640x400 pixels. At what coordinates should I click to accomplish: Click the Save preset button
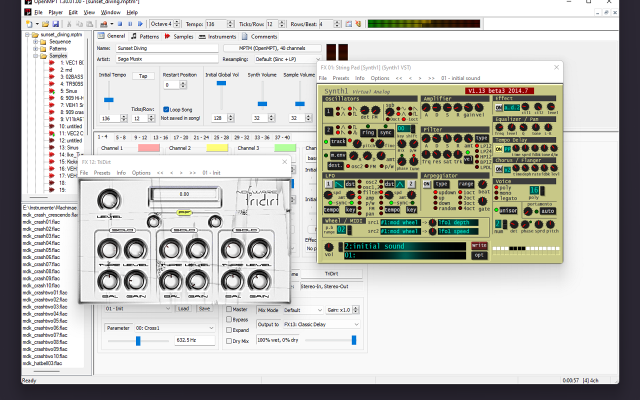tap(204, 309)
